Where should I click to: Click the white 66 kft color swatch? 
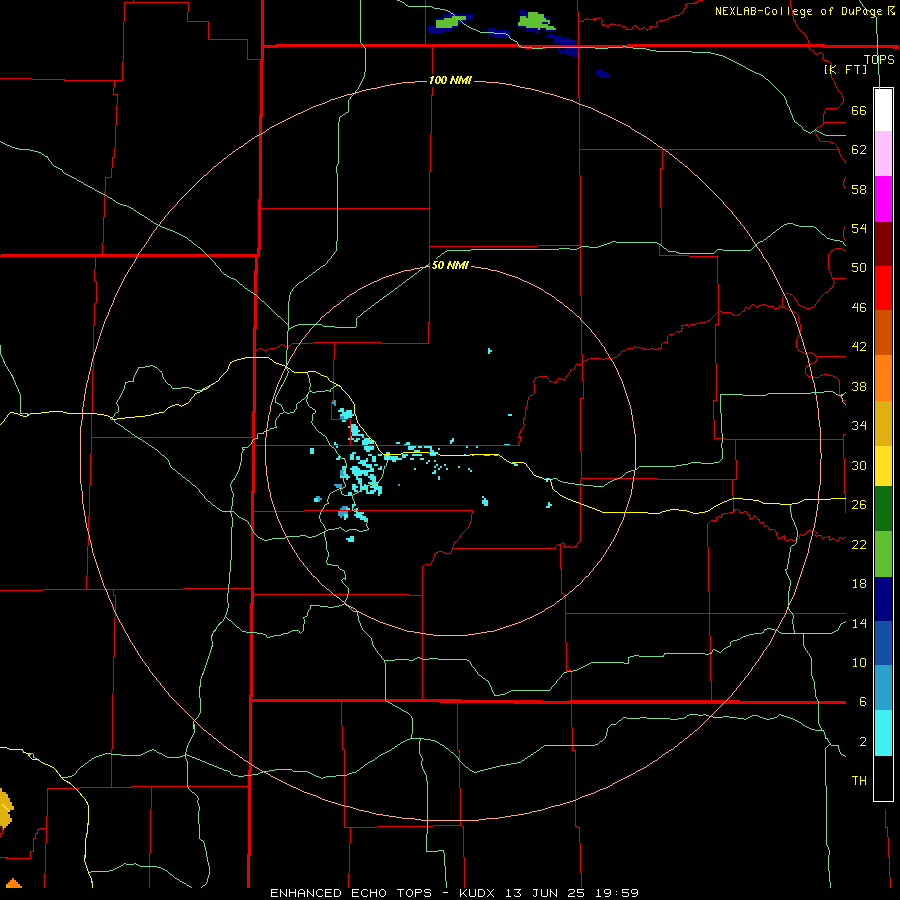point(883,110)
